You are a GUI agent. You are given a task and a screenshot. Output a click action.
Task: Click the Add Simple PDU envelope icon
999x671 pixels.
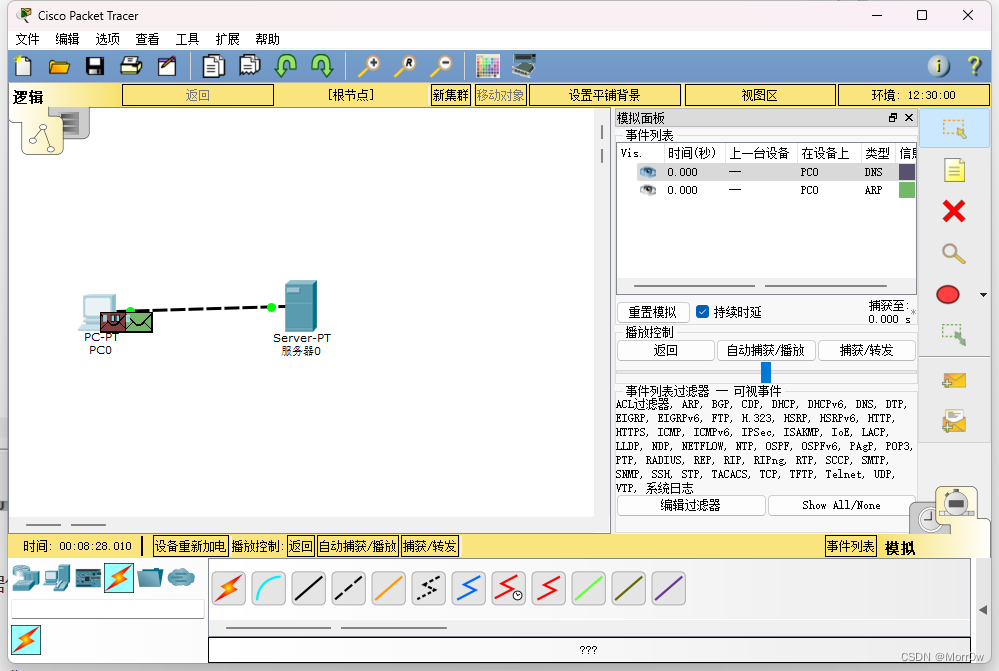pyautogui.click(x=954, y=380)
